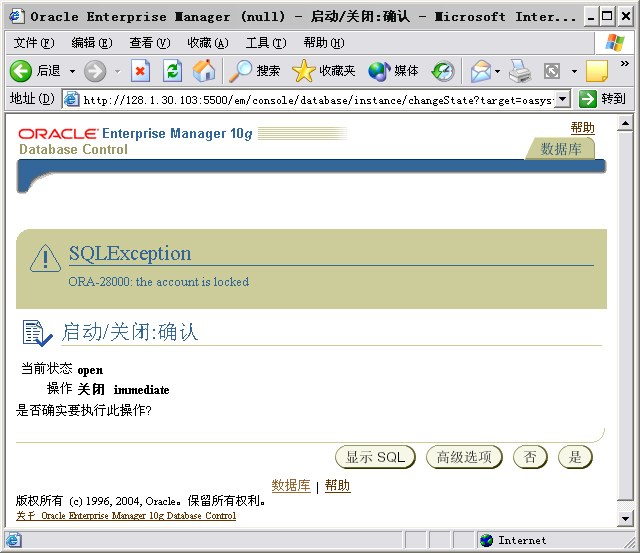
Task: Click the yellow note toolbar icon
Action: tap(597, 71)
